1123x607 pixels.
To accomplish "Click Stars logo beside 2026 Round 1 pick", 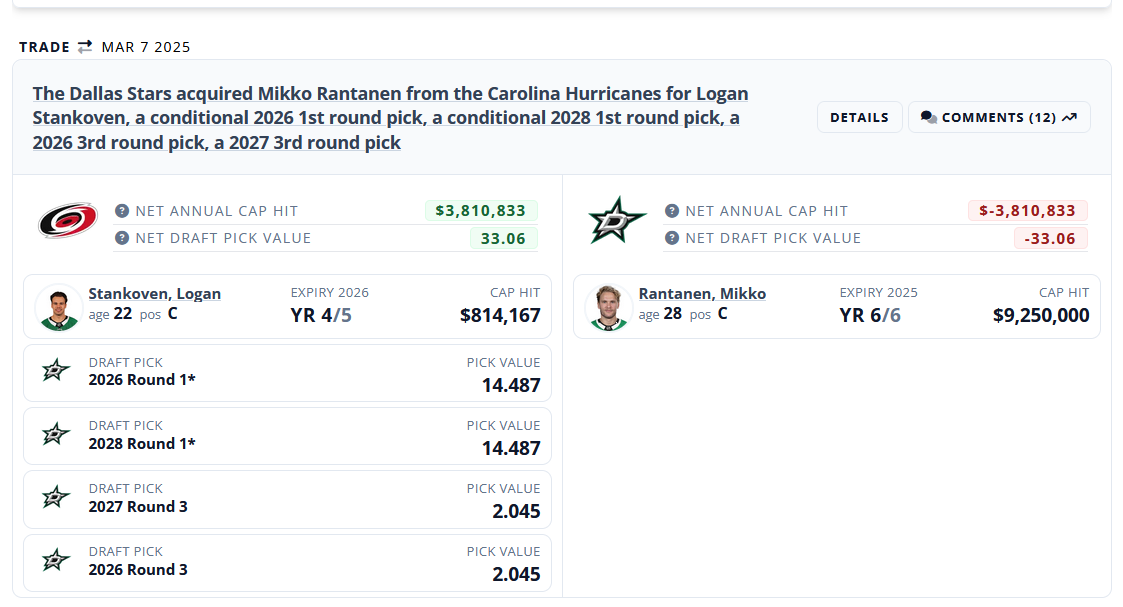I will point(56,371).
